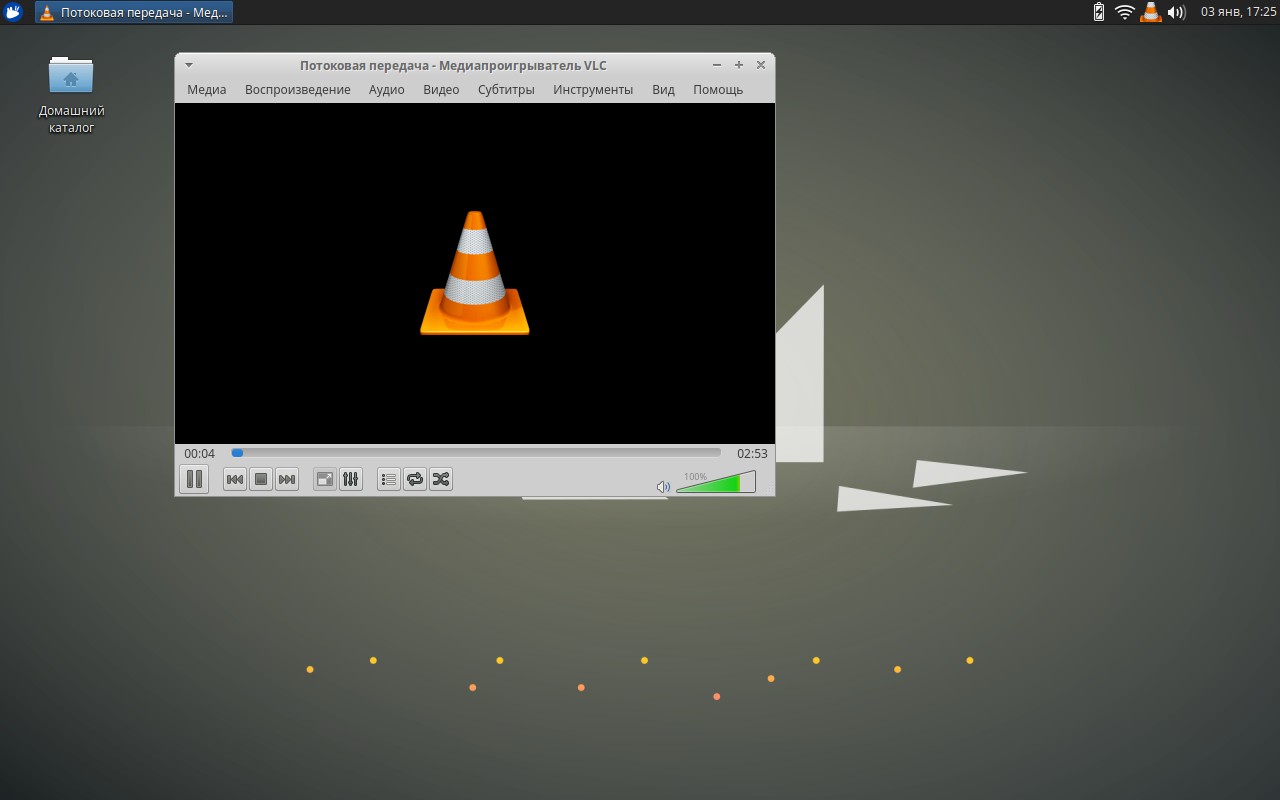Screen dimensions: 1280x800
Task: Pause playback with the pause button
Action: pyautogui.click(x=194, y=479)
